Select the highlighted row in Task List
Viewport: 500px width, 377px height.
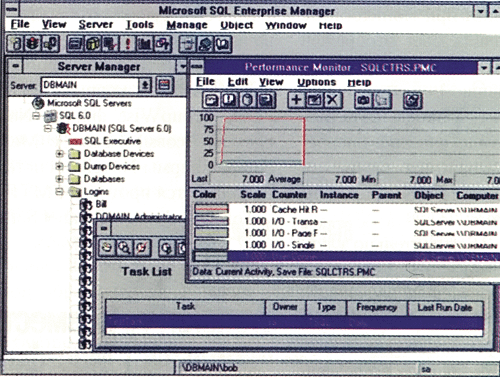pos(295,322)
